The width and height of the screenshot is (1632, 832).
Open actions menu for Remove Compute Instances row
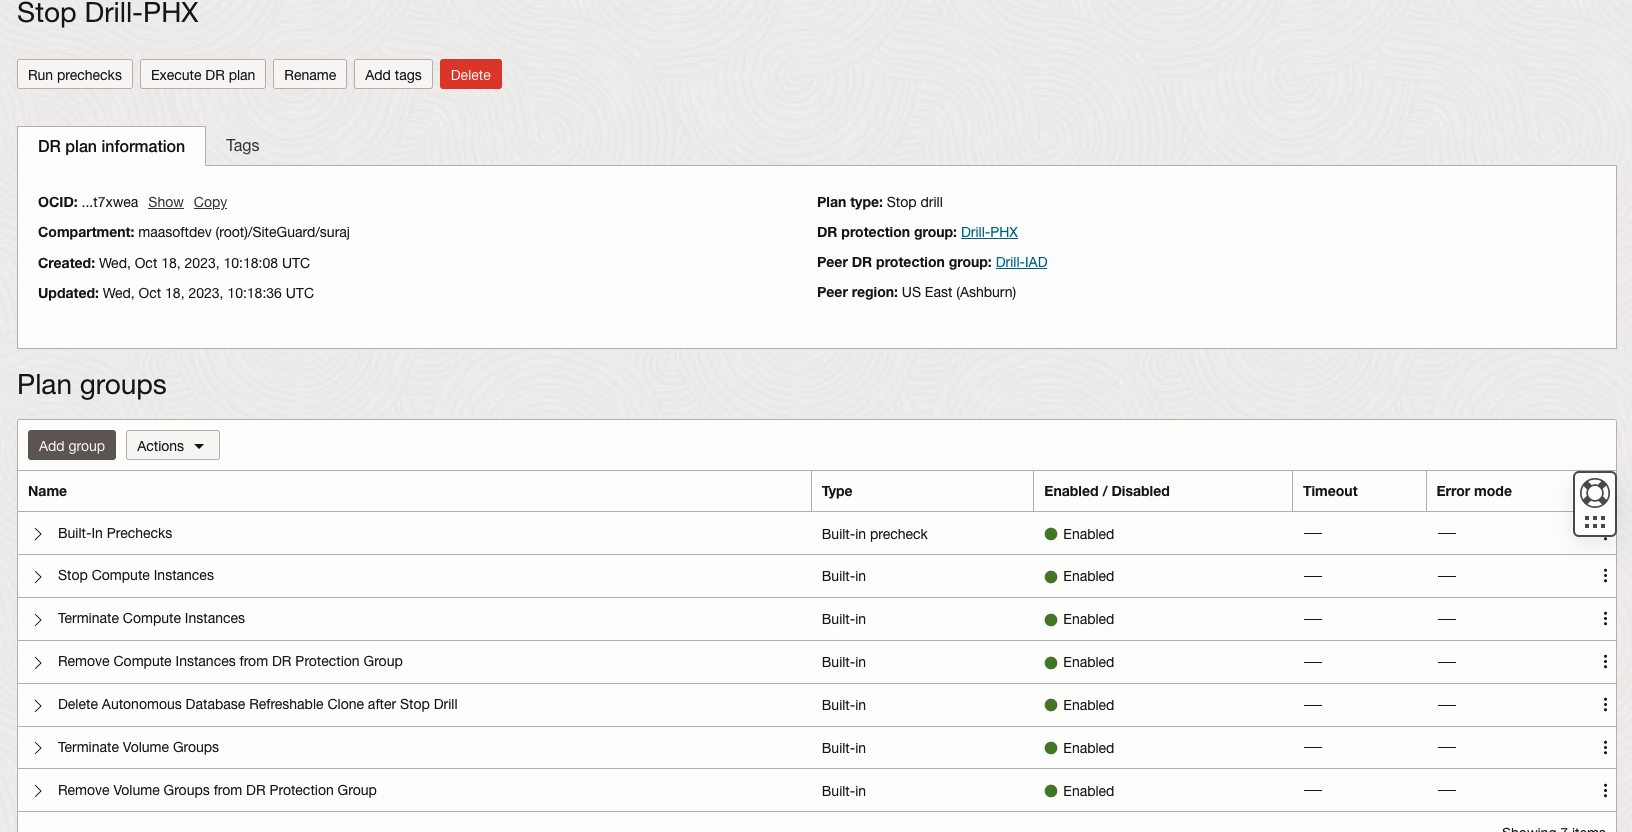pos(1605,662)
